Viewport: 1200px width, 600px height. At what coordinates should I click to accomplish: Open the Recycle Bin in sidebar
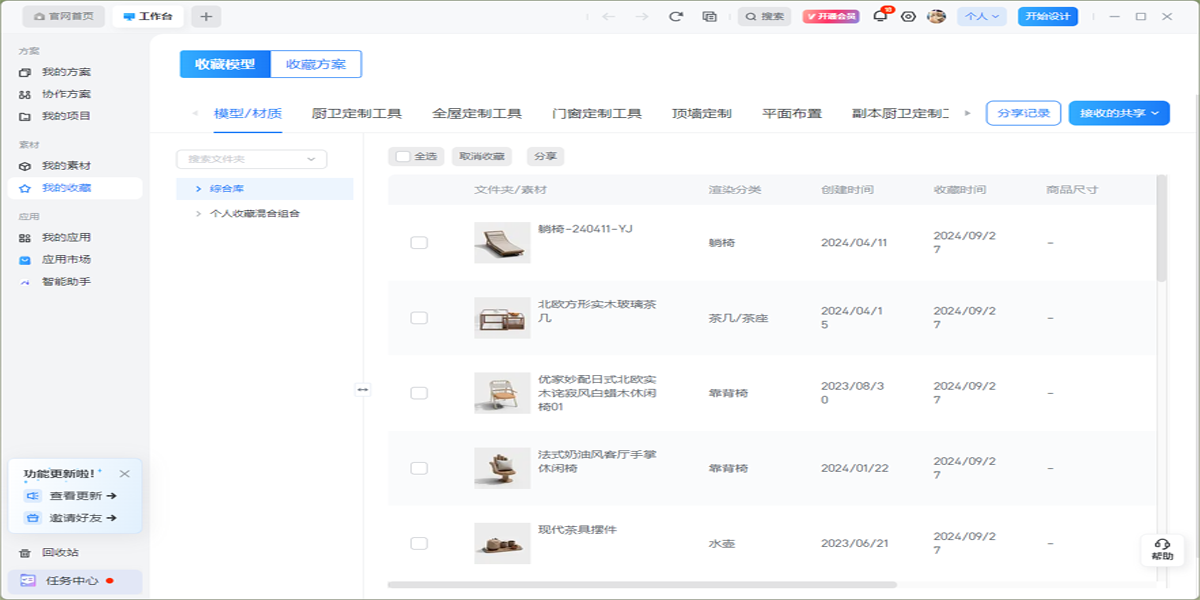pyautogui.click(x=60, y=552)
